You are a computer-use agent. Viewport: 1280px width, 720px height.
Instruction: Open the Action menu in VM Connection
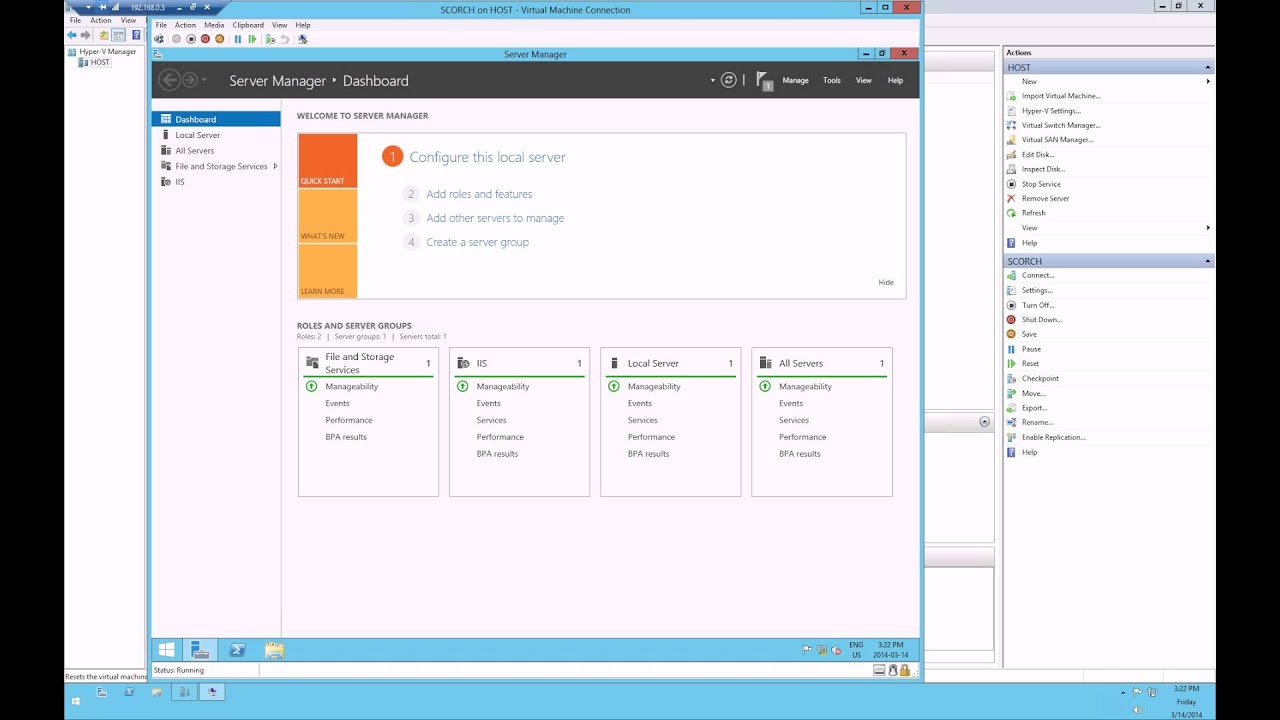(x=186, y=25)
